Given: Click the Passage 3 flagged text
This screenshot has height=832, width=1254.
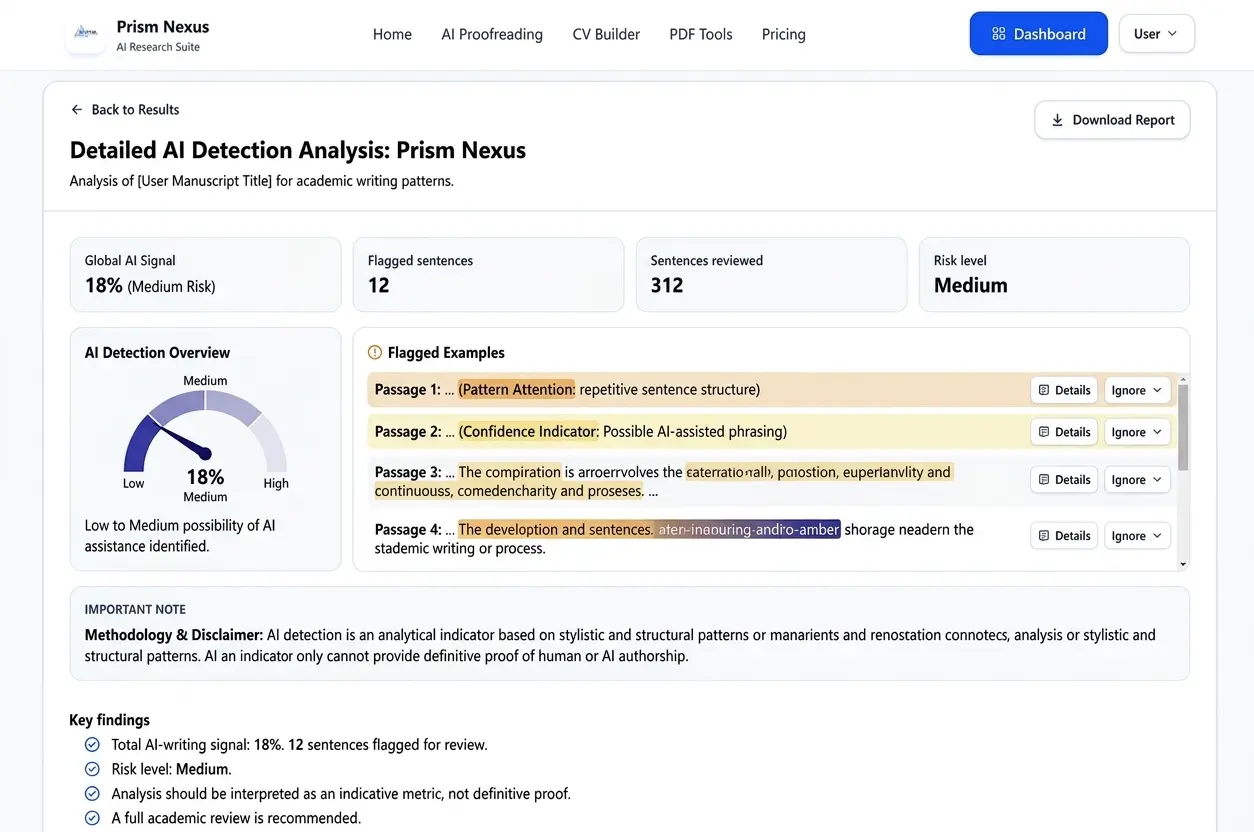Looking at the screenshot, I should 663,481.
